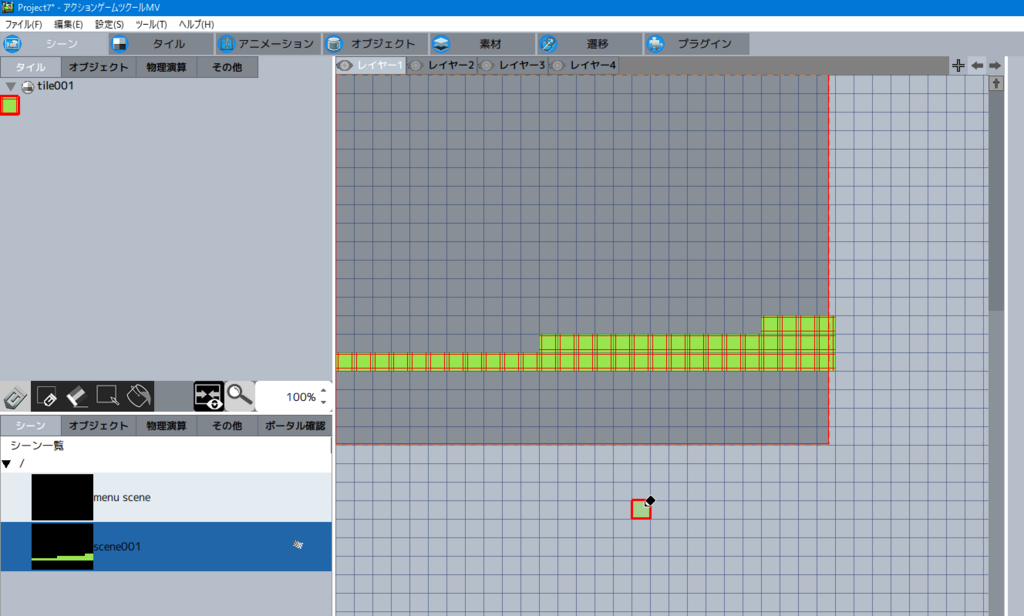The image size is (1024, 616).
Task: Select 物理演算 tab in upper-left panel
Action: [166, 67]
